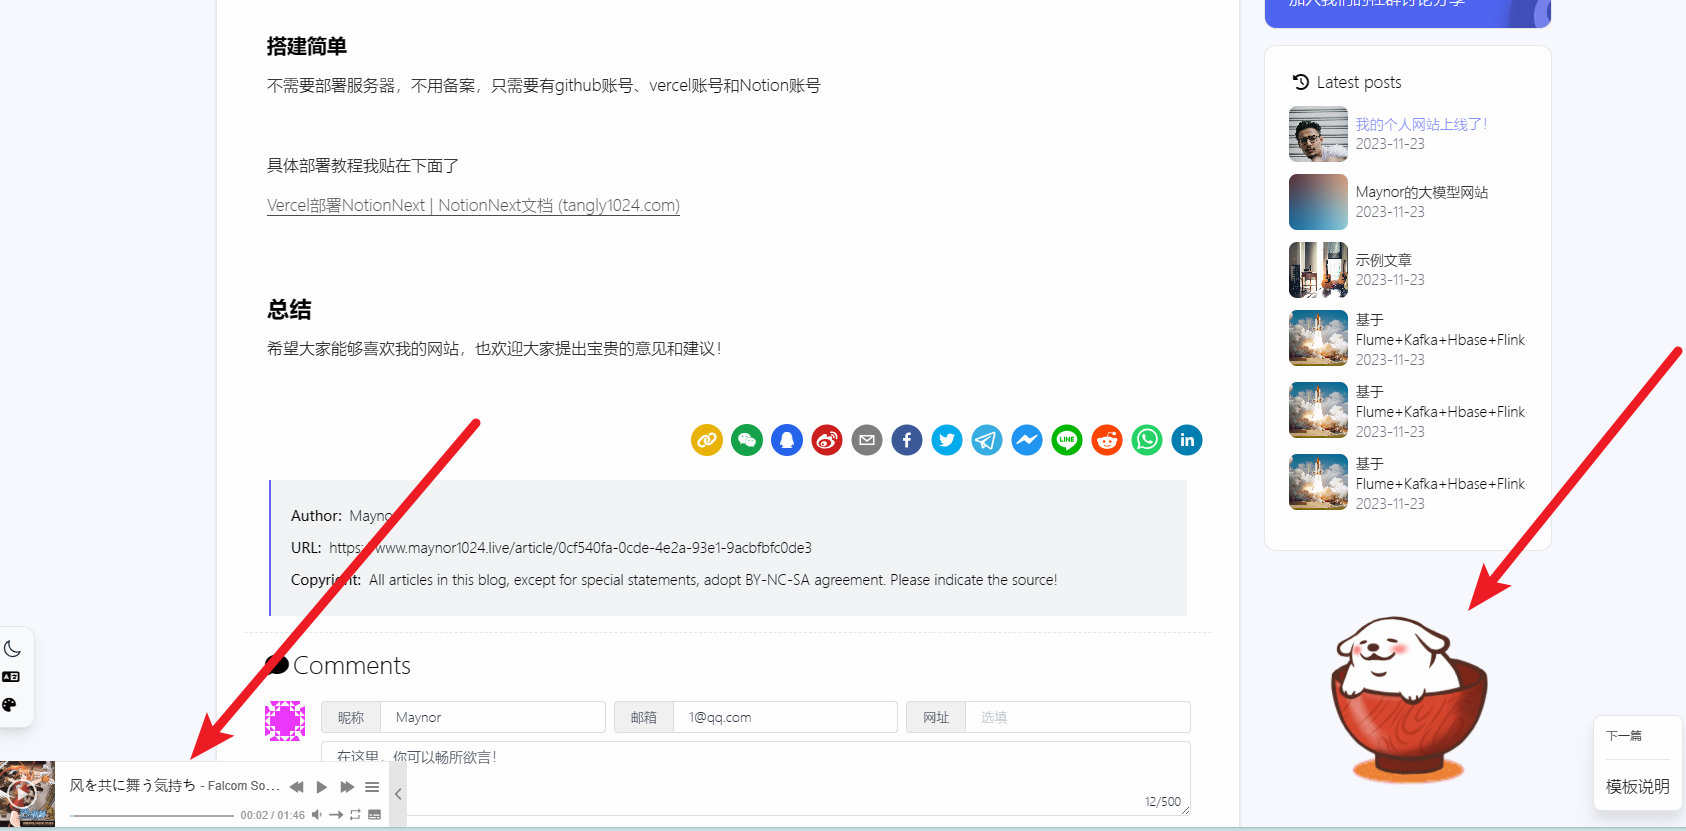Share article on Weibo
1686x831 pixels.
[x=827, y=440]
